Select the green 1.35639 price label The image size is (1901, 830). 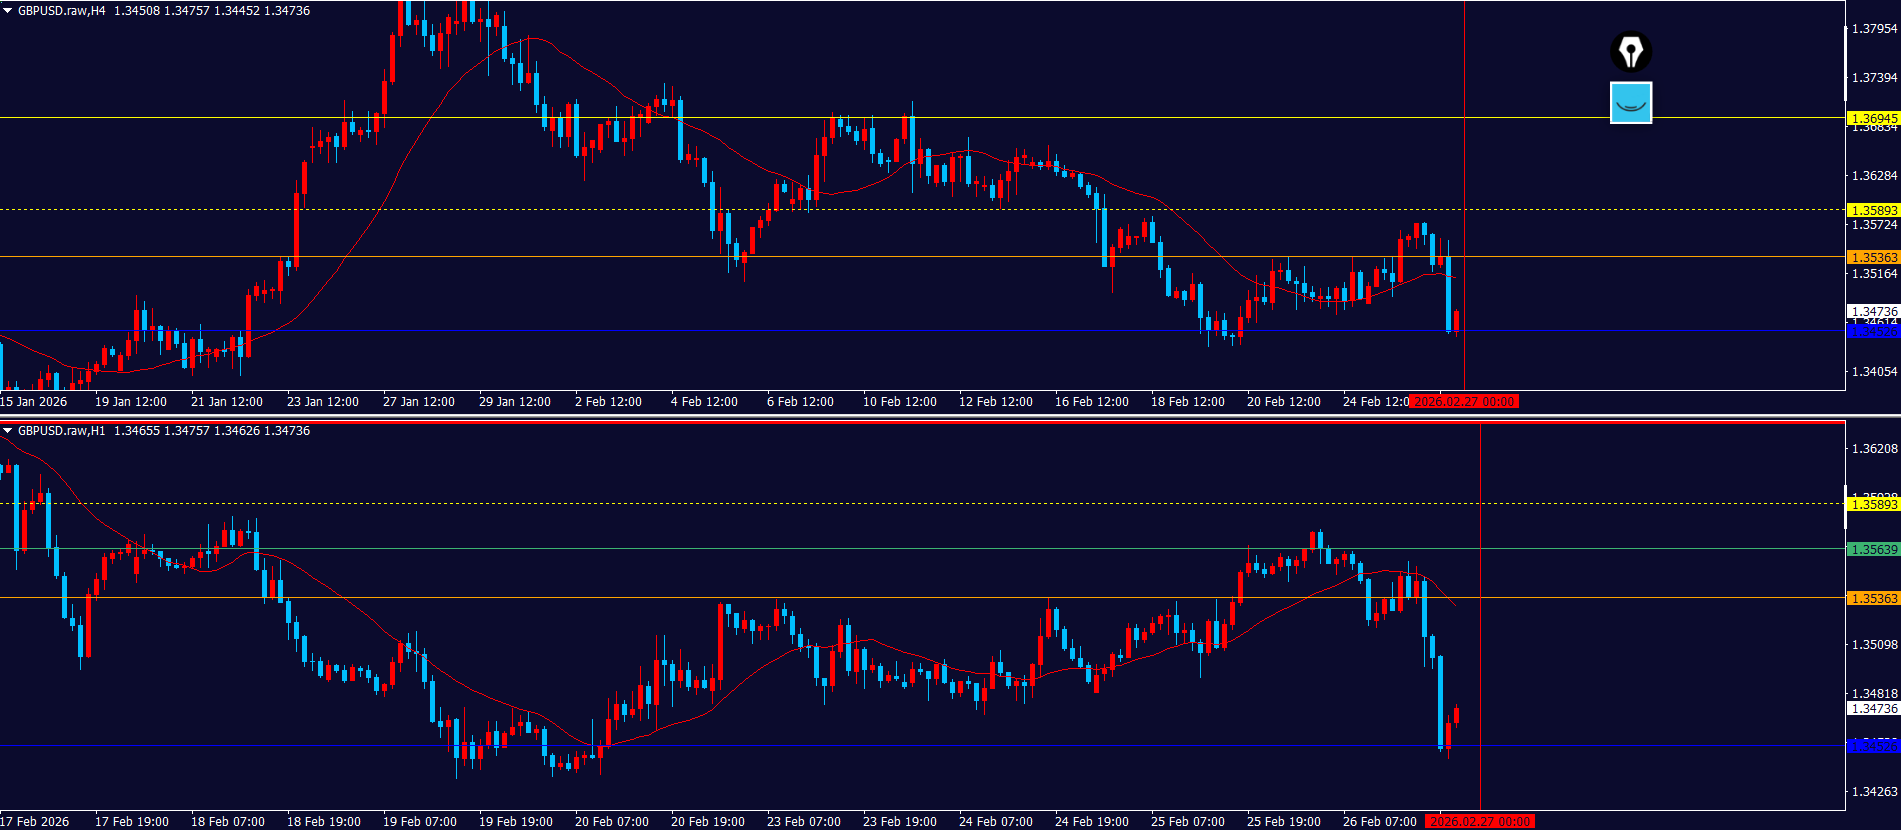(1873, 549)
